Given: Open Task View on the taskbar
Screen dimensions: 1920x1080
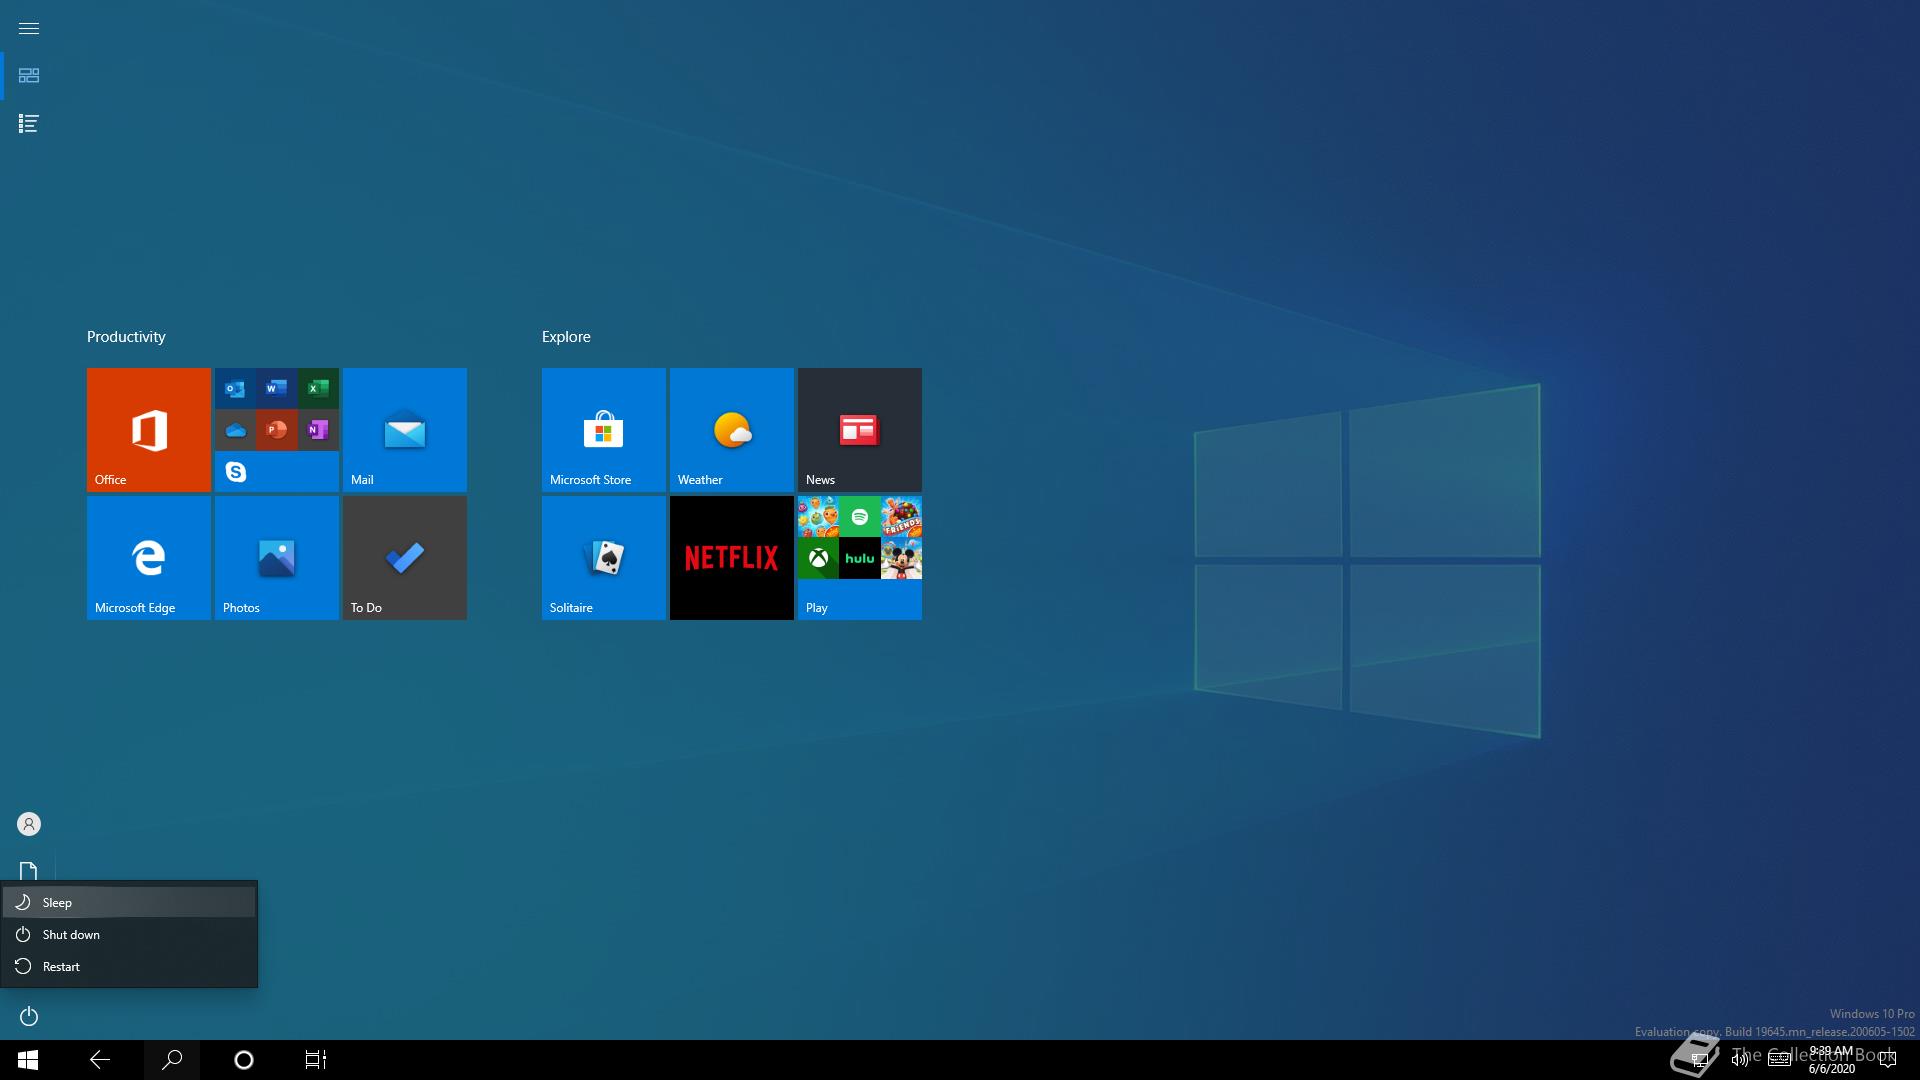Looking at the screenshot, I should (316, 1060).
